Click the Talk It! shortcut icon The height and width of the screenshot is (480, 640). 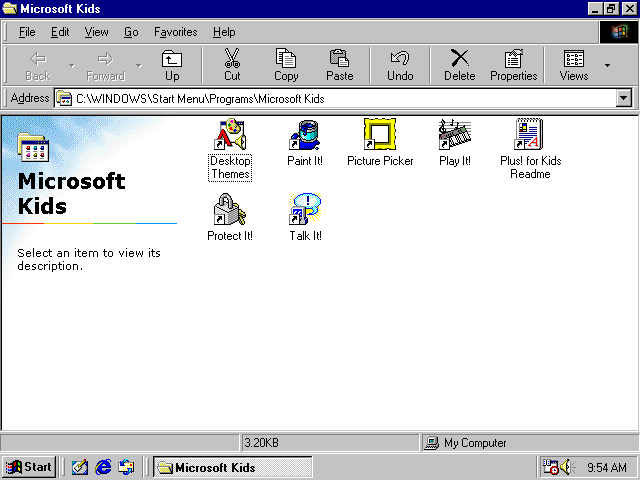(x=304, y=210)
